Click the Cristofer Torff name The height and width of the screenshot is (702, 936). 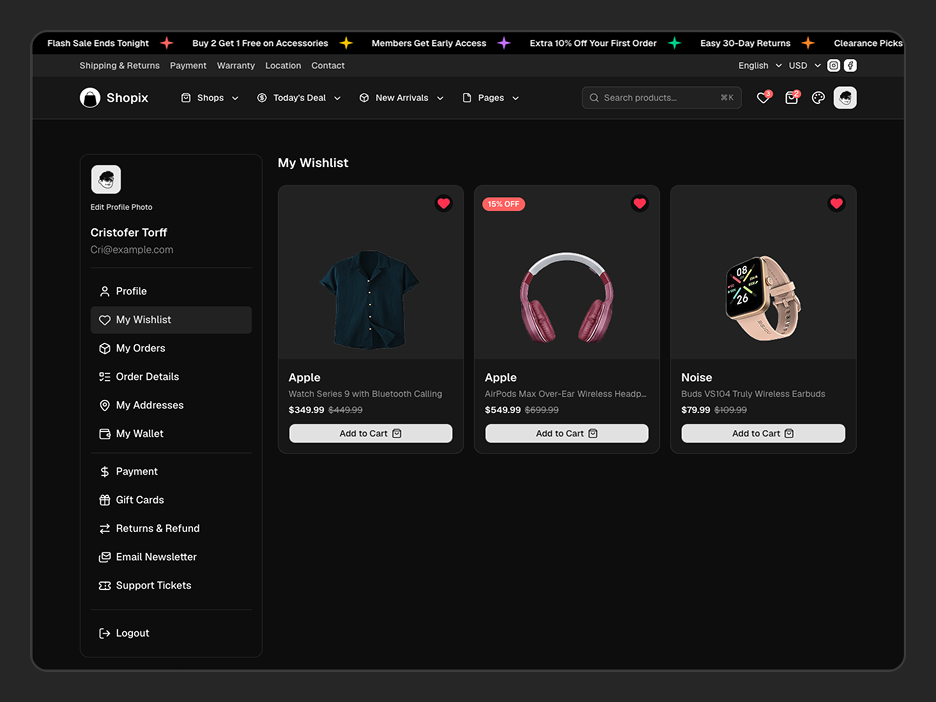point(128,232)
